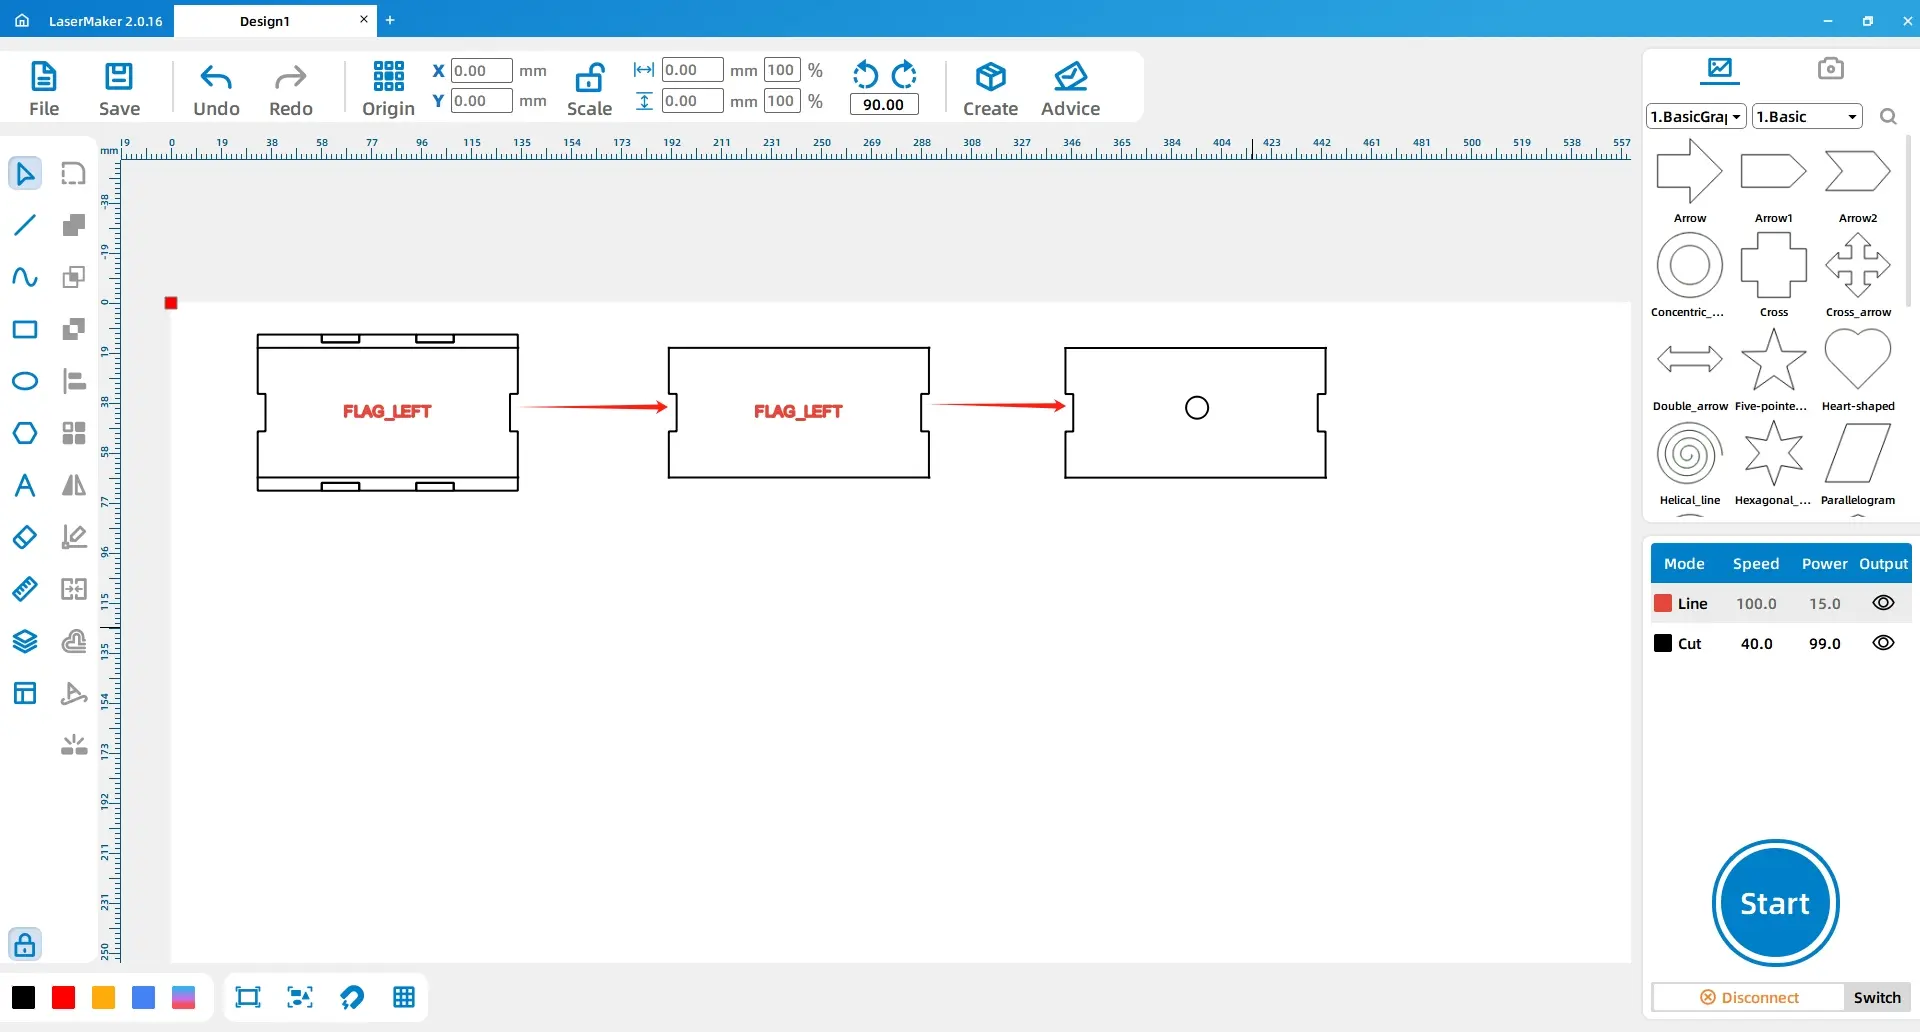Screen dimensions: 1920x1032
Task: Toggle the Scale lock icon
Action: pyautogui.click(x=589, y=77)
